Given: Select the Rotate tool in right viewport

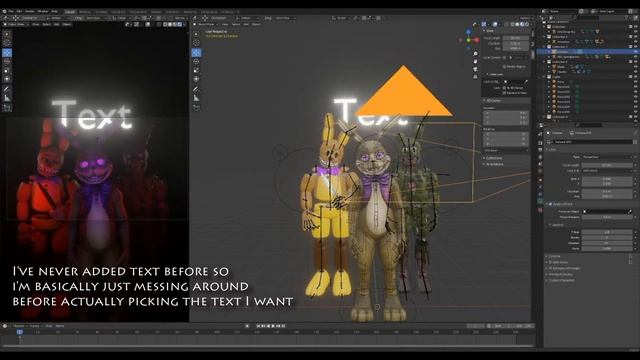Looking at the screenshot, I should tap(196, 62).
